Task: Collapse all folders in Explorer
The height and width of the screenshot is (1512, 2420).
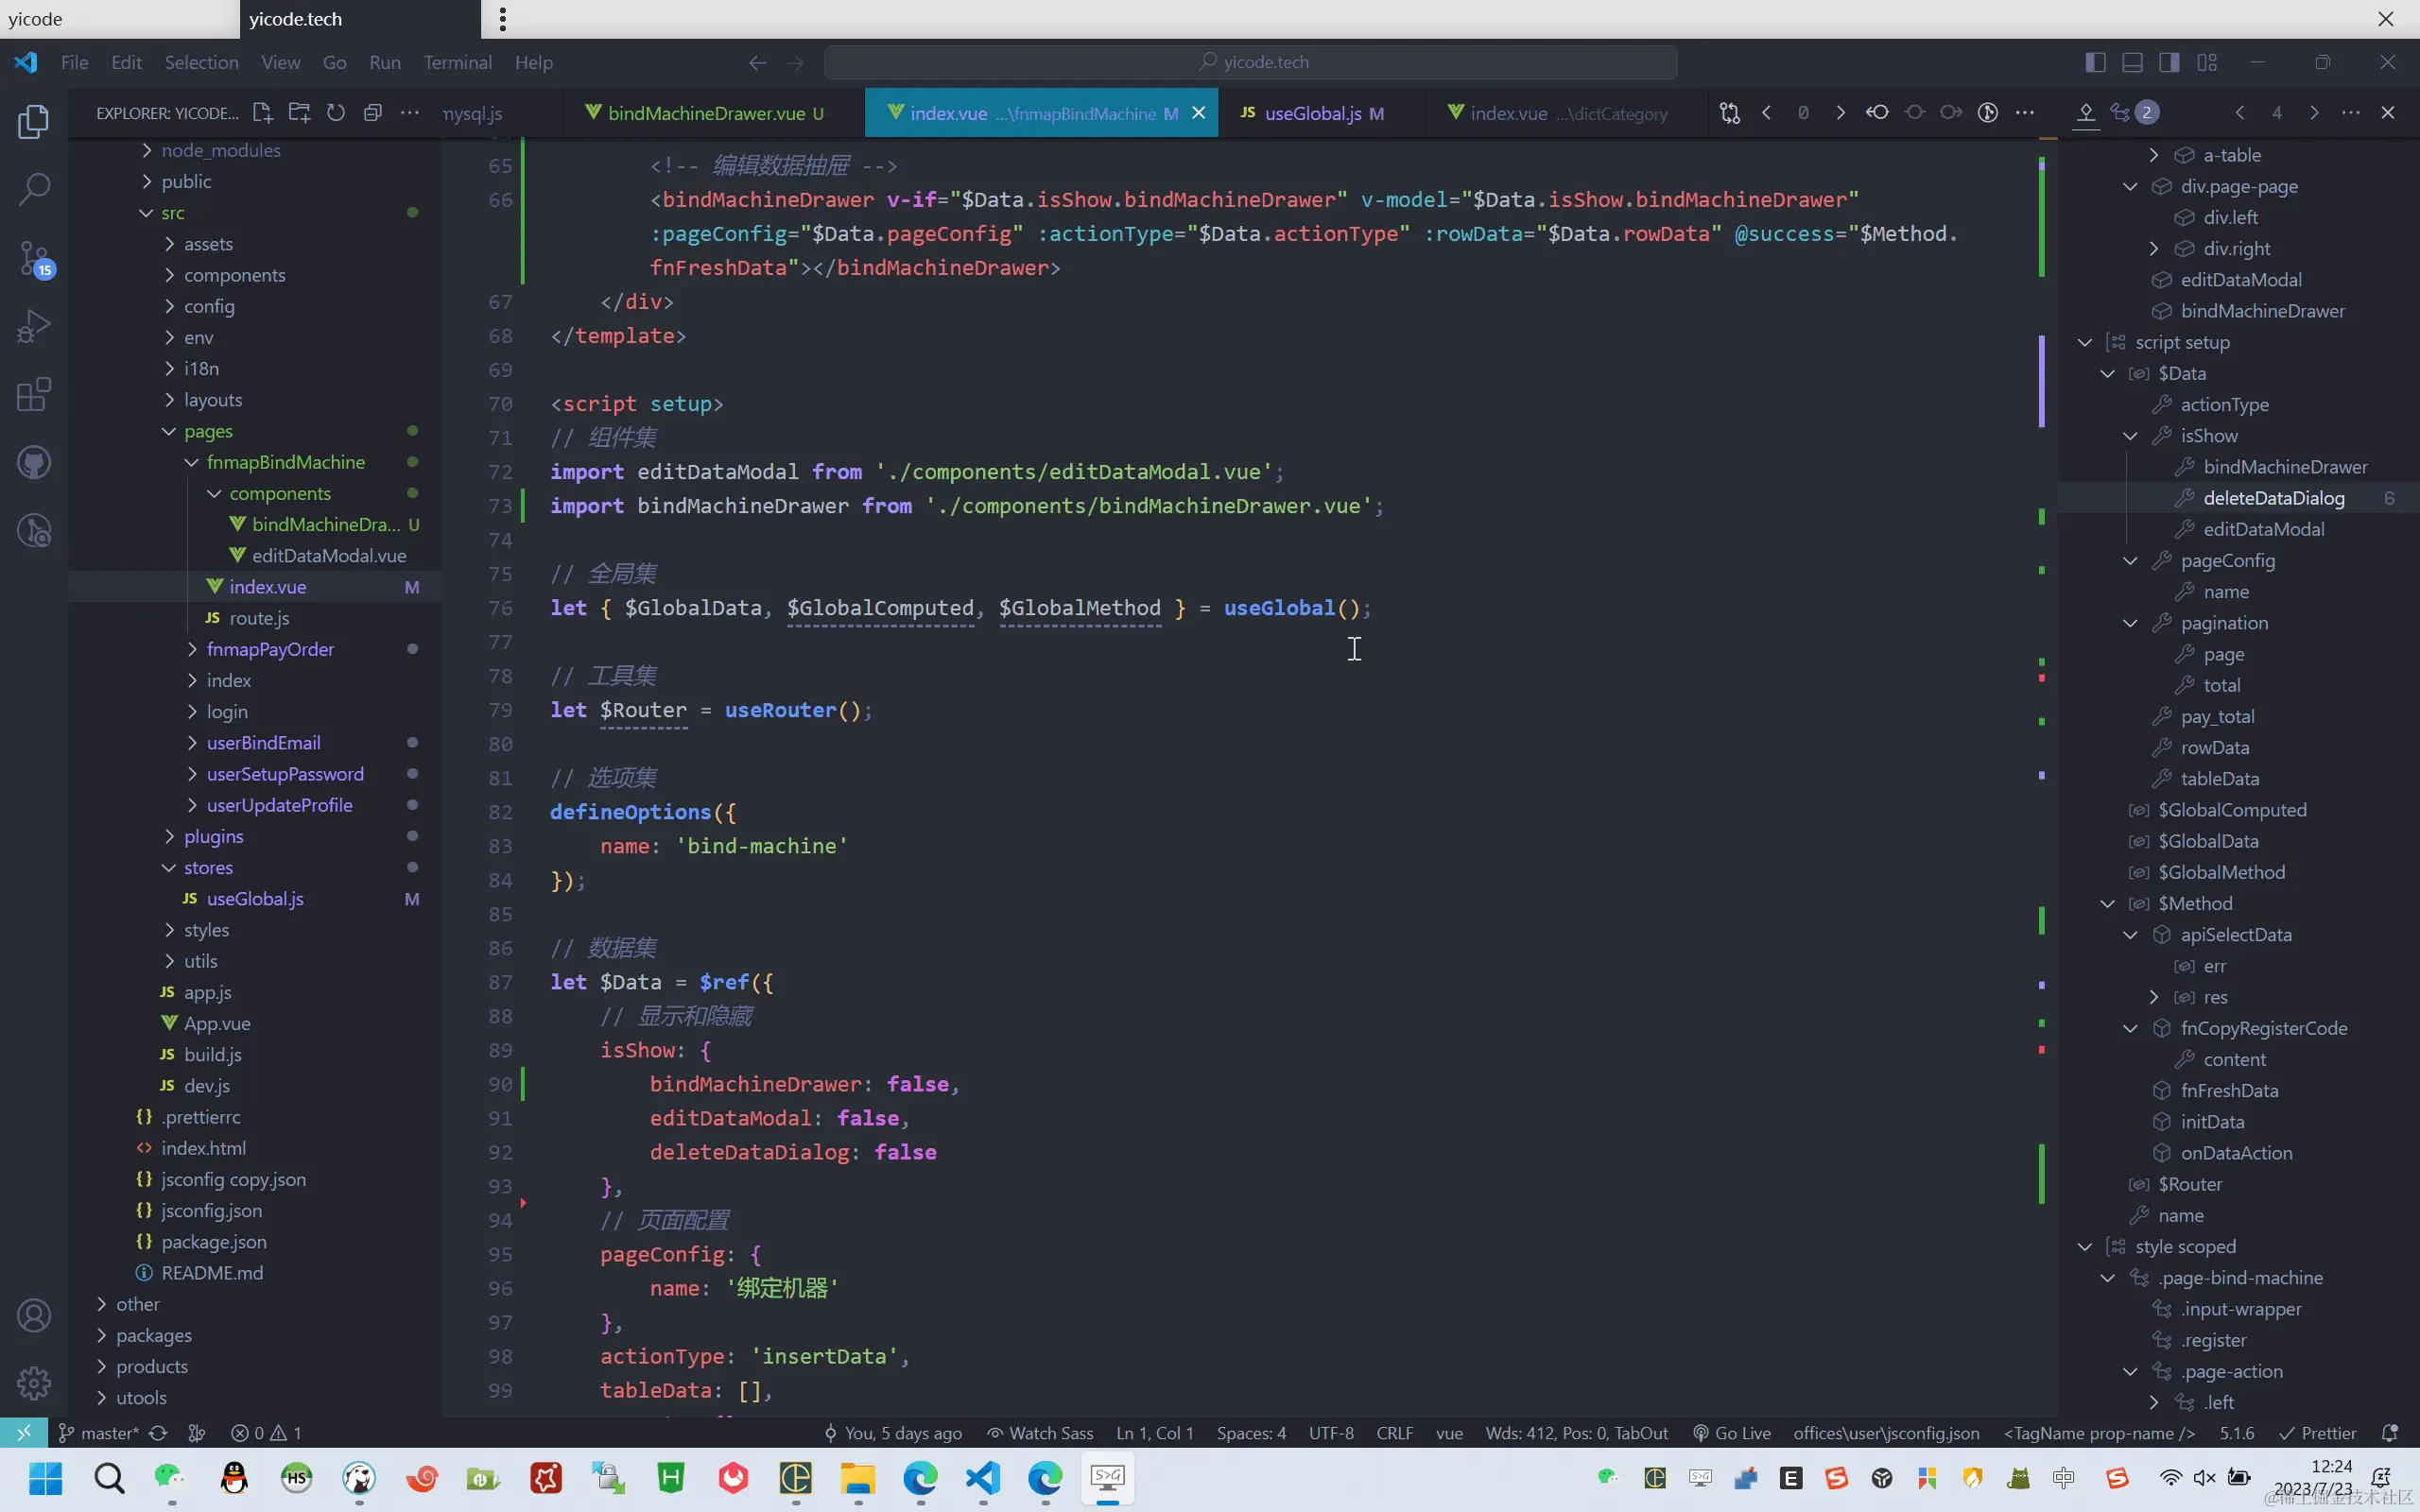Action: (373, 113)
